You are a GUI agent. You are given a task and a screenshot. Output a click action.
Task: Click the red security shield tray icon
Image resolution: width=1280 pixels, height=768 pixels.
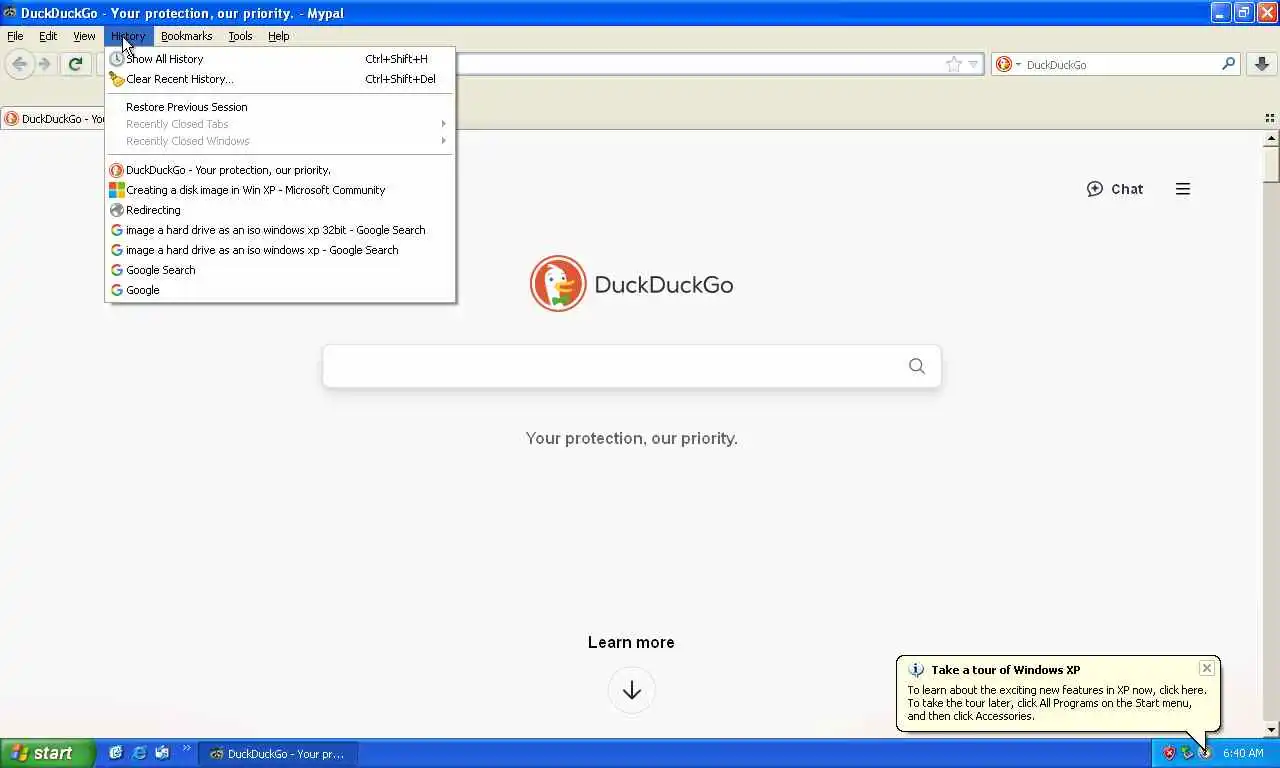pyautogui.click(x=1168, y=753)
